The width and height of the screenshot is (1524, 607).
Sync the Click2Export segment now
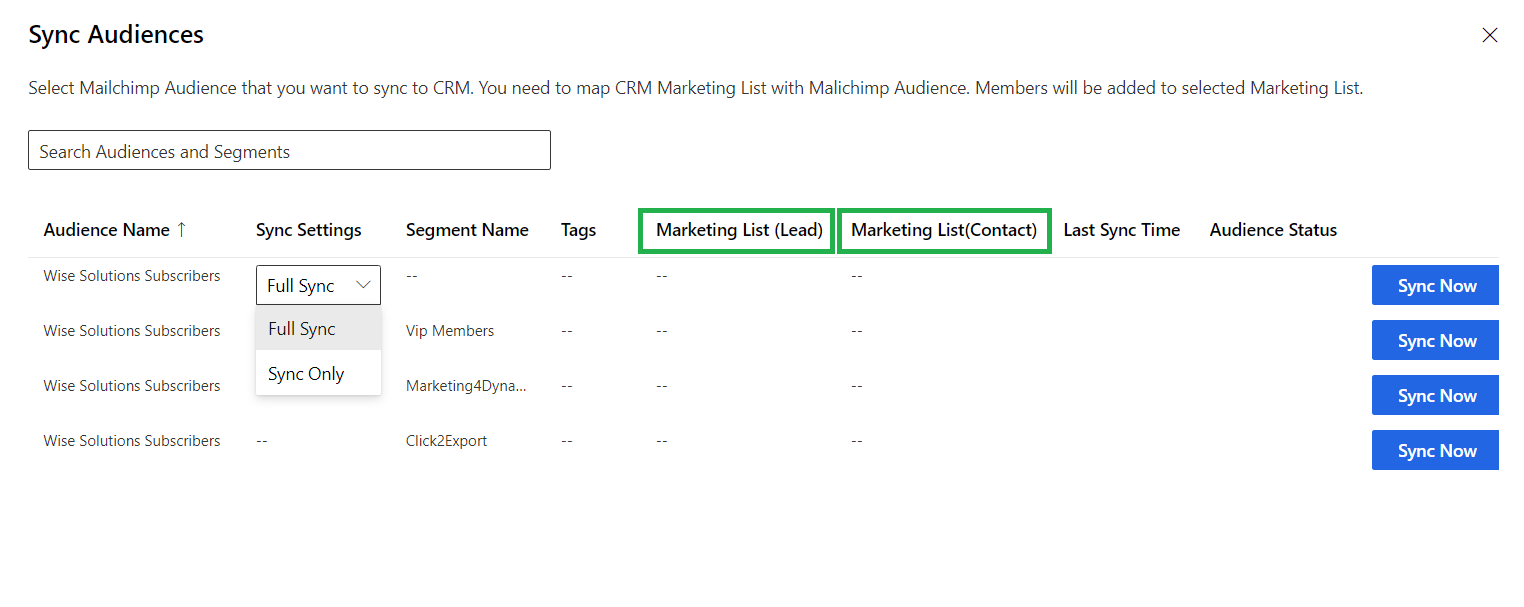[x=1435, y=451]
